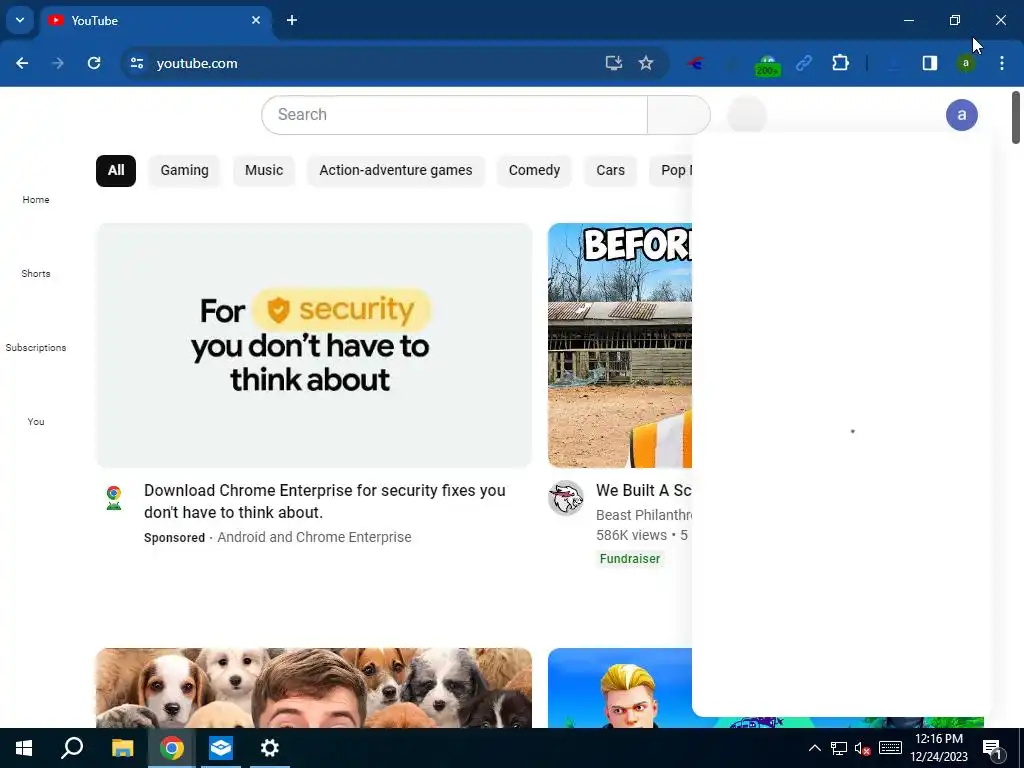This screenshot has width=1024, height=768.
Task: Click the blue chain link extension
Action: [804, 63]
